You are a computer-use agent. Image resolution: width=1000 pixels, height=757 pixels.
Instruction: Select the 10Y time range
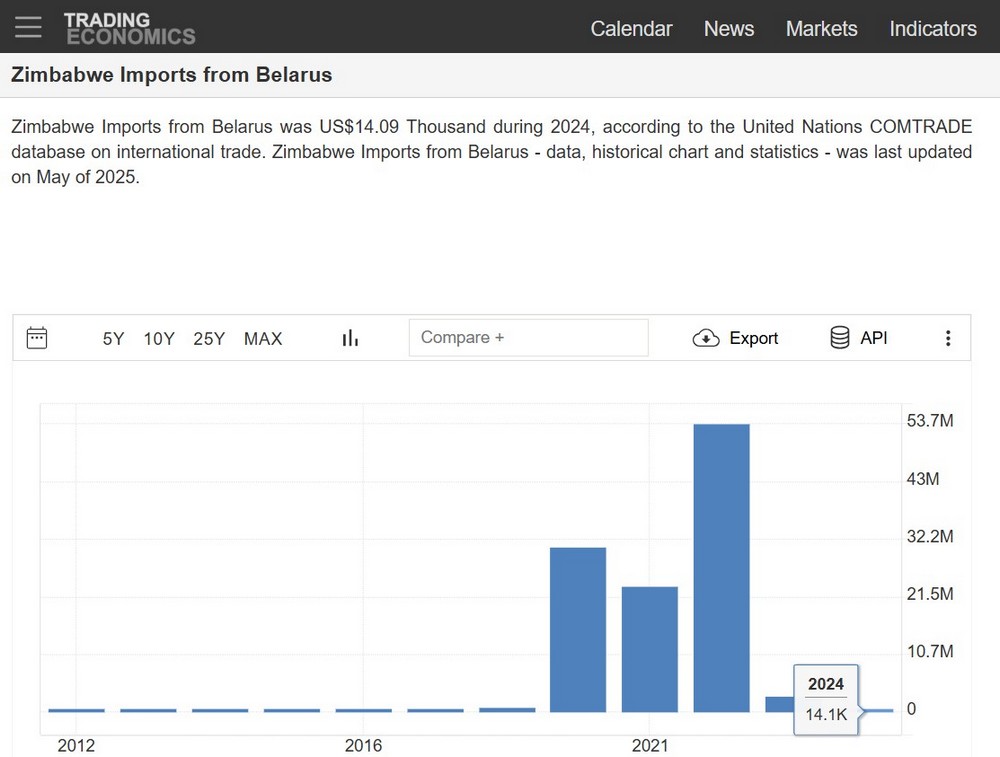tap(159, 339)
